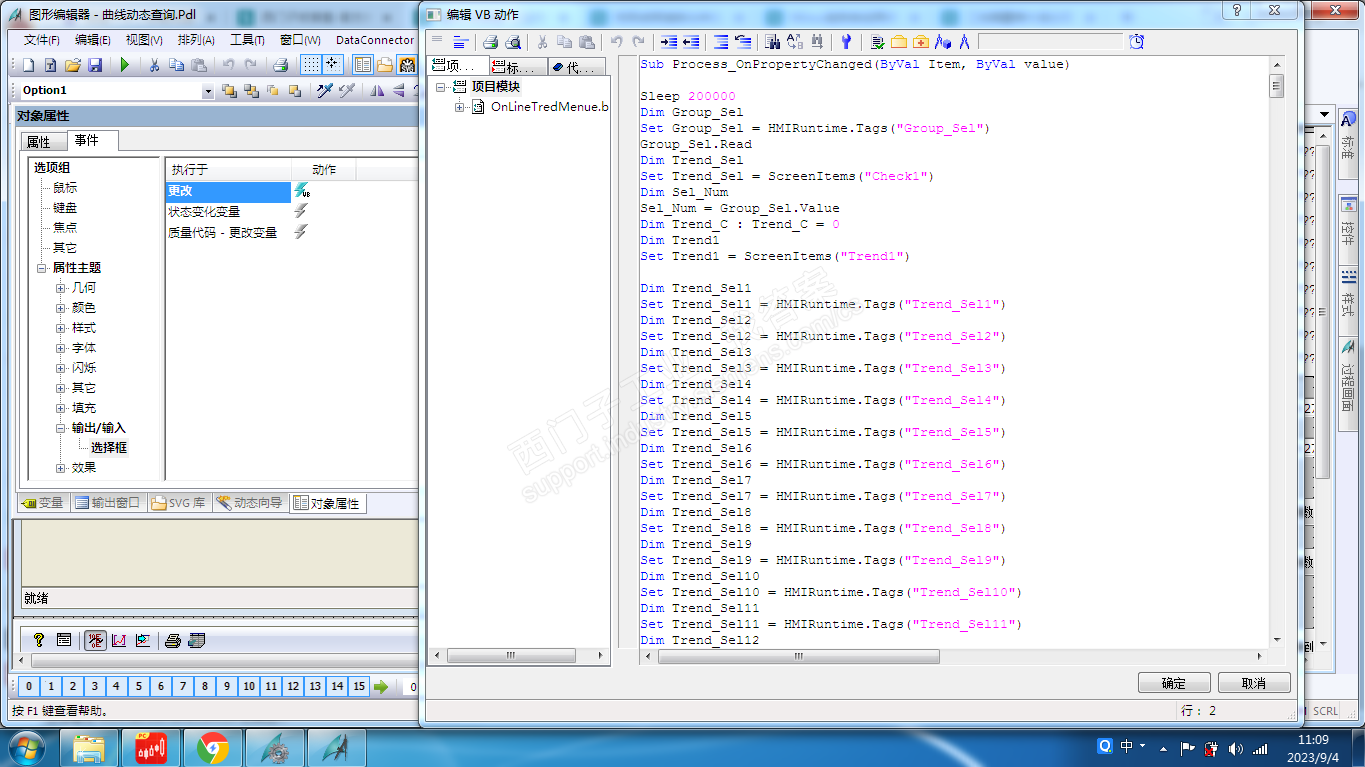Switch to the 输出窗口 tab
Screen dimensions: 1365x767
click(109, 503)
